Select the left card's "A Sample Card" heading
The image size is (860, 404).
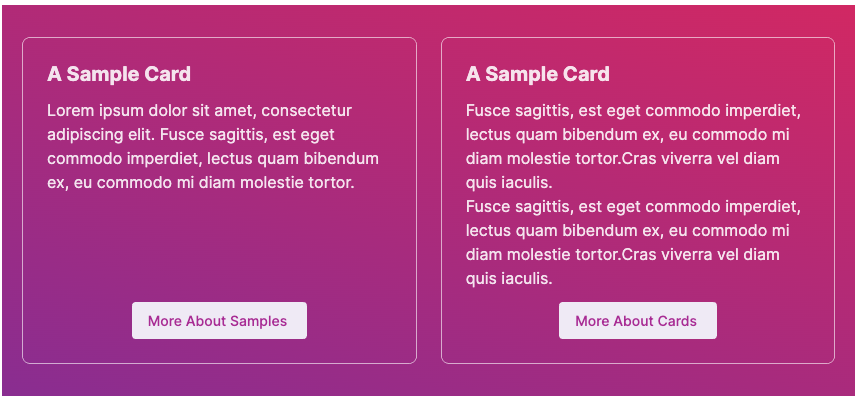(119, 74)
